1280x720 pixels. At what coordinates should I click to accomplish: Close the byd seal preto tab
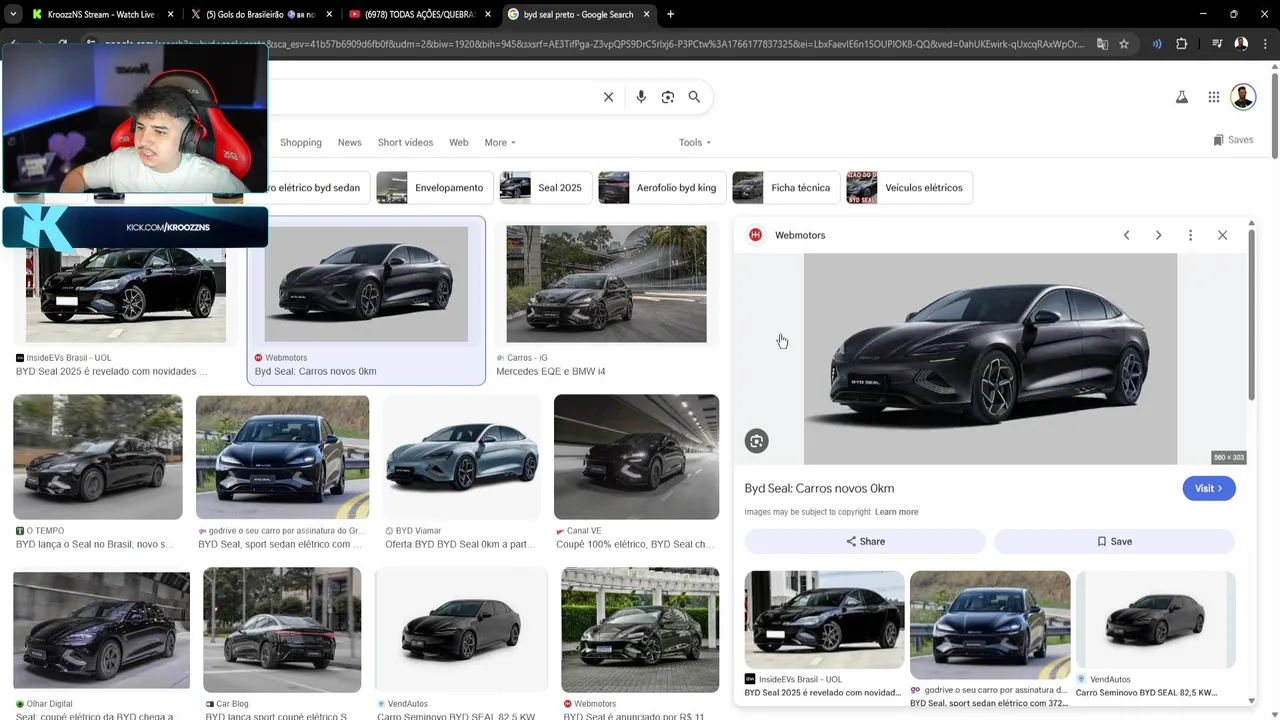pyautogui.click(x=645, y=14)
